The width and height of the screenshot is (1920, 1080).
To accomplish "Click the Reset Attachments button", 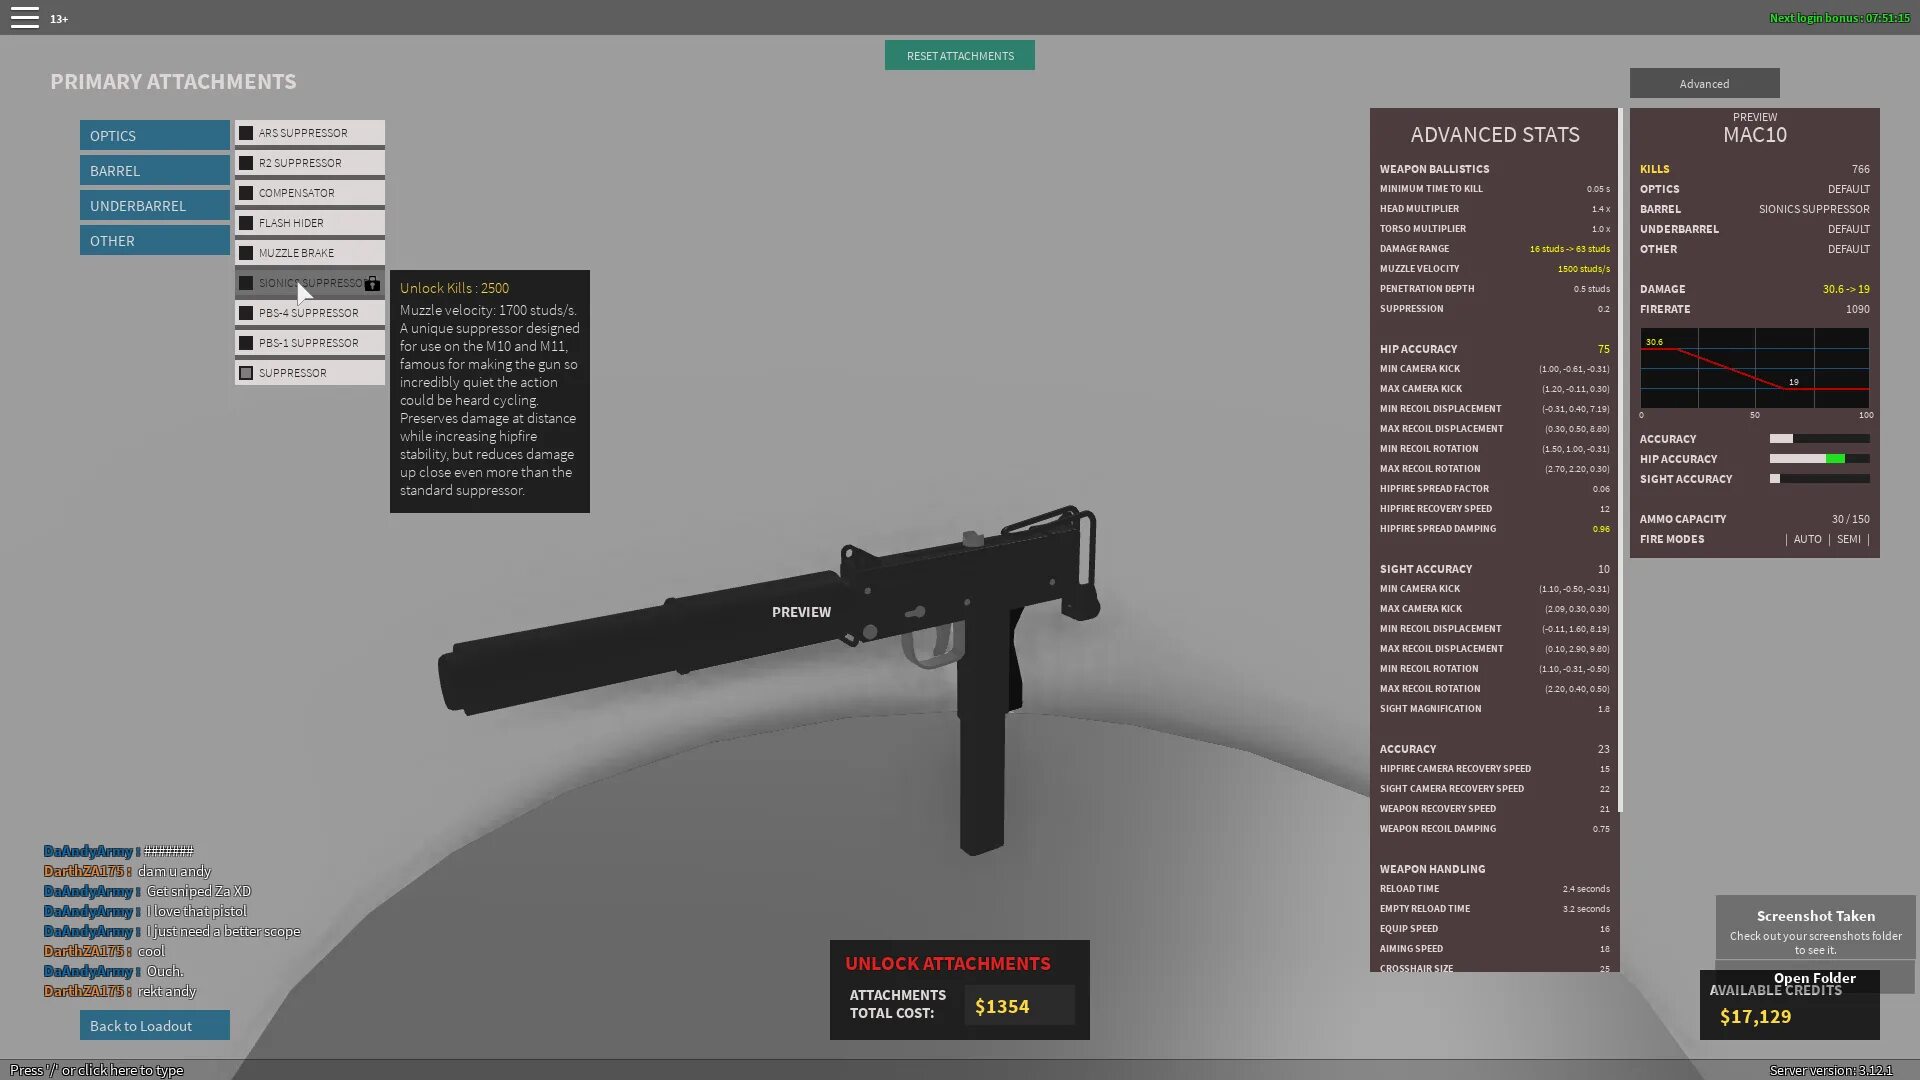I will tap(959, 56).
